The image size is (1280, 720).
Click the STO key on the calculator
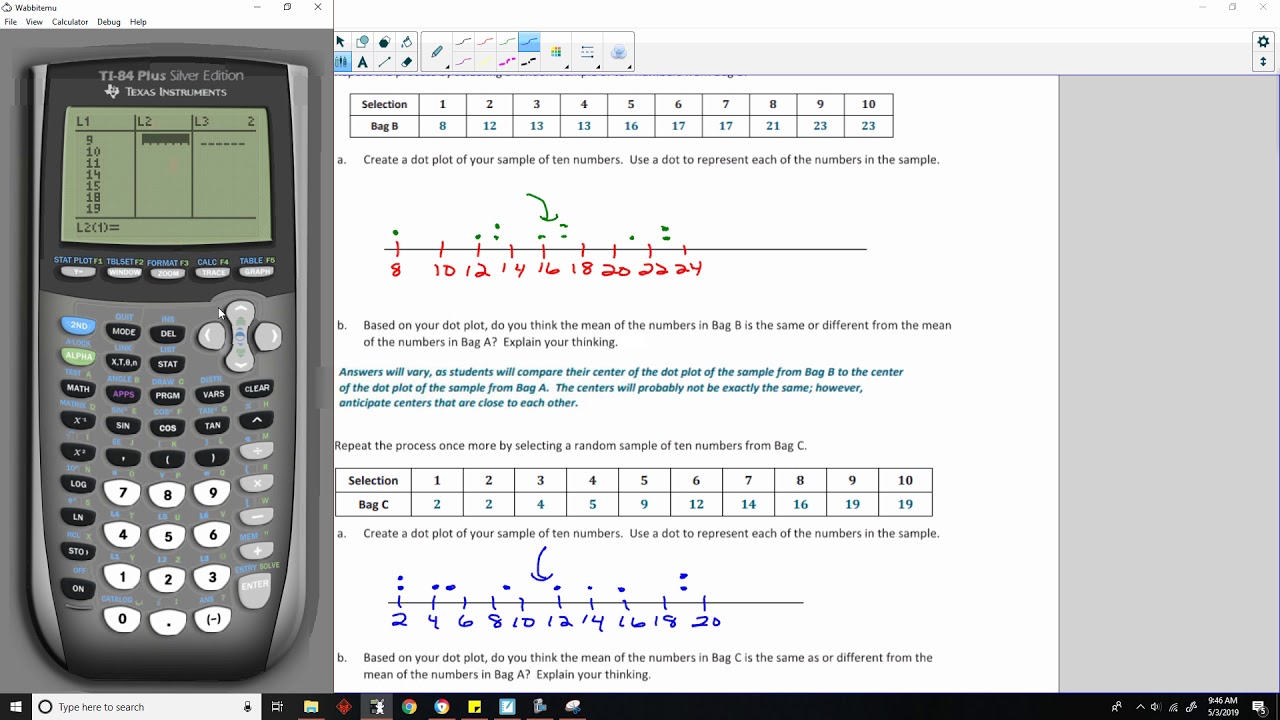78,551
